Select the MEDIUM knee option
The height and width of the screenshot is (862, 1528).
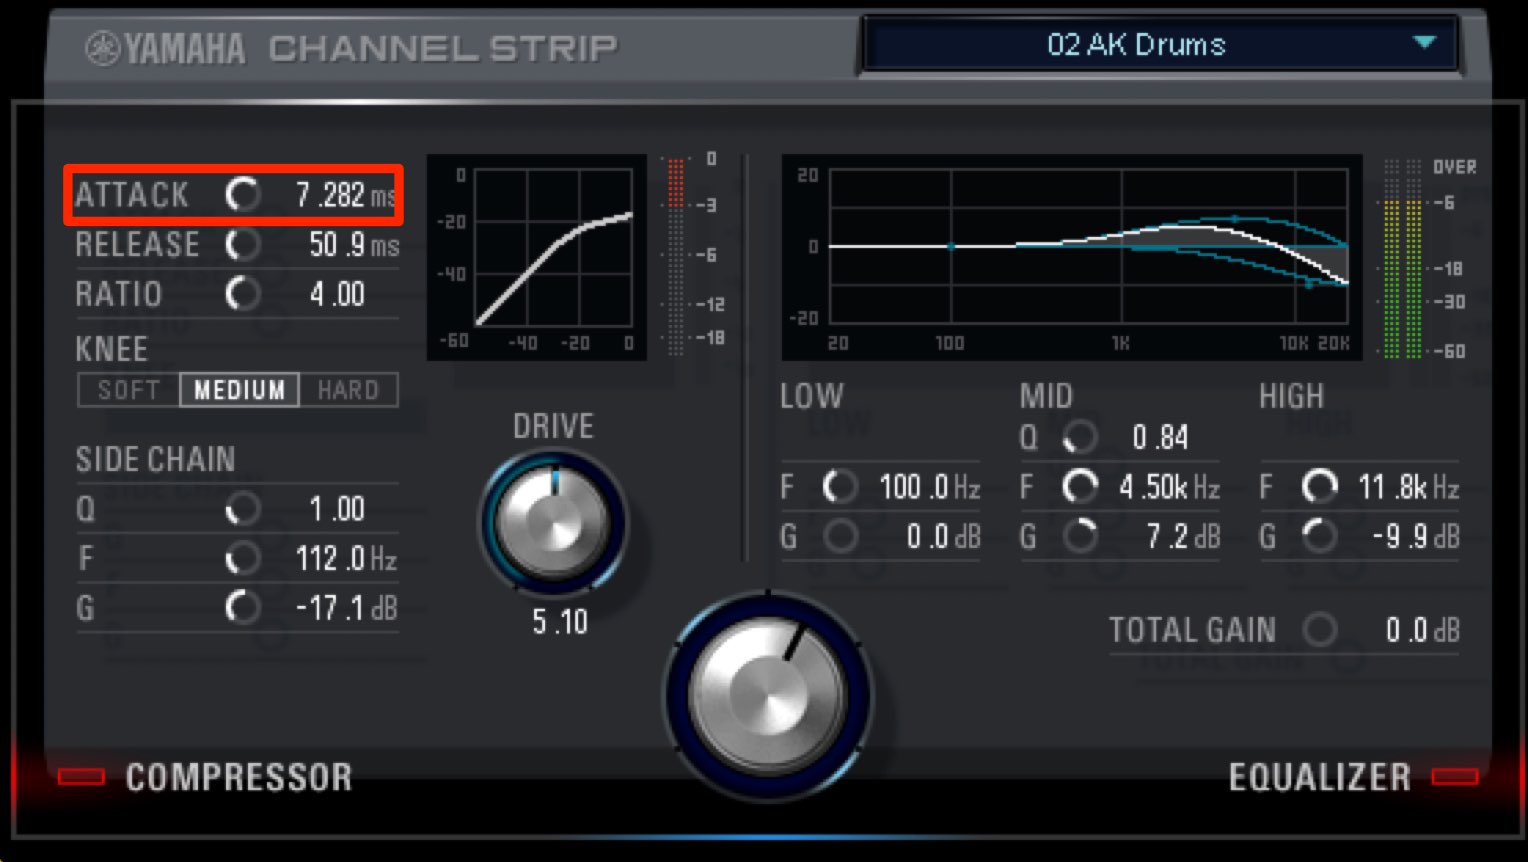[239, 390]
